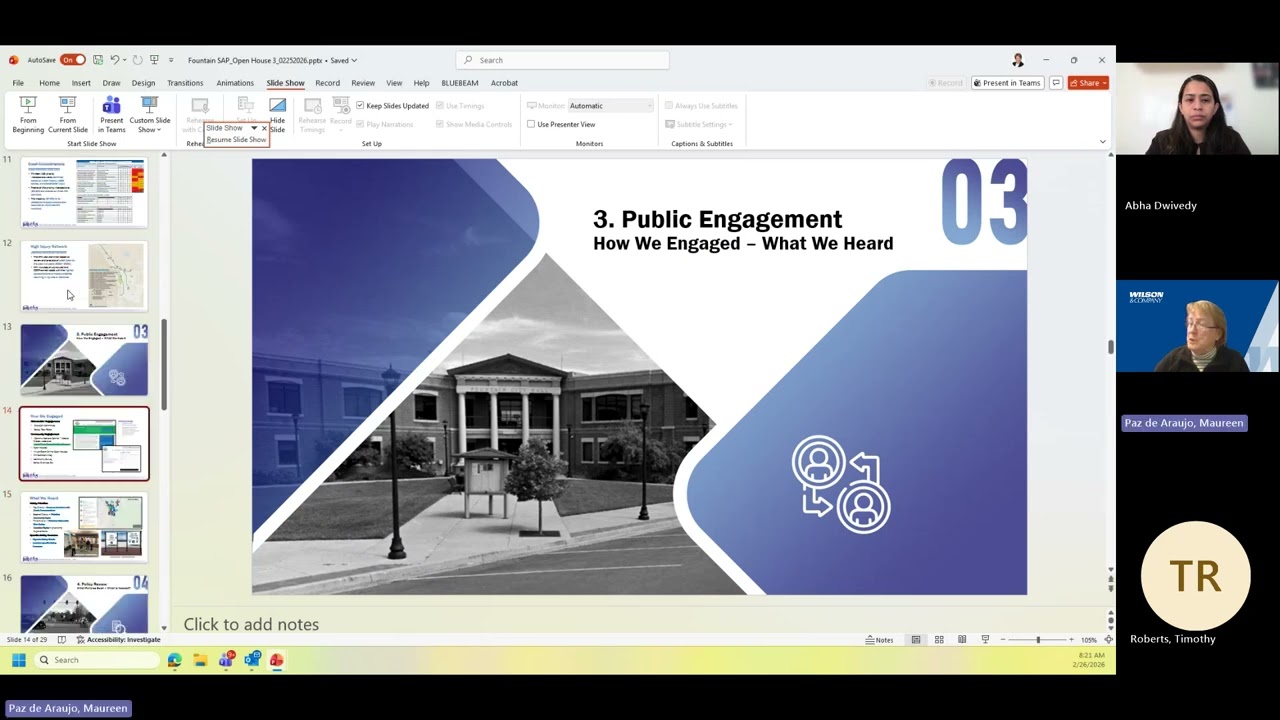1280x720 pixels.
Task: Open the View tab
Action: (394, 83)
